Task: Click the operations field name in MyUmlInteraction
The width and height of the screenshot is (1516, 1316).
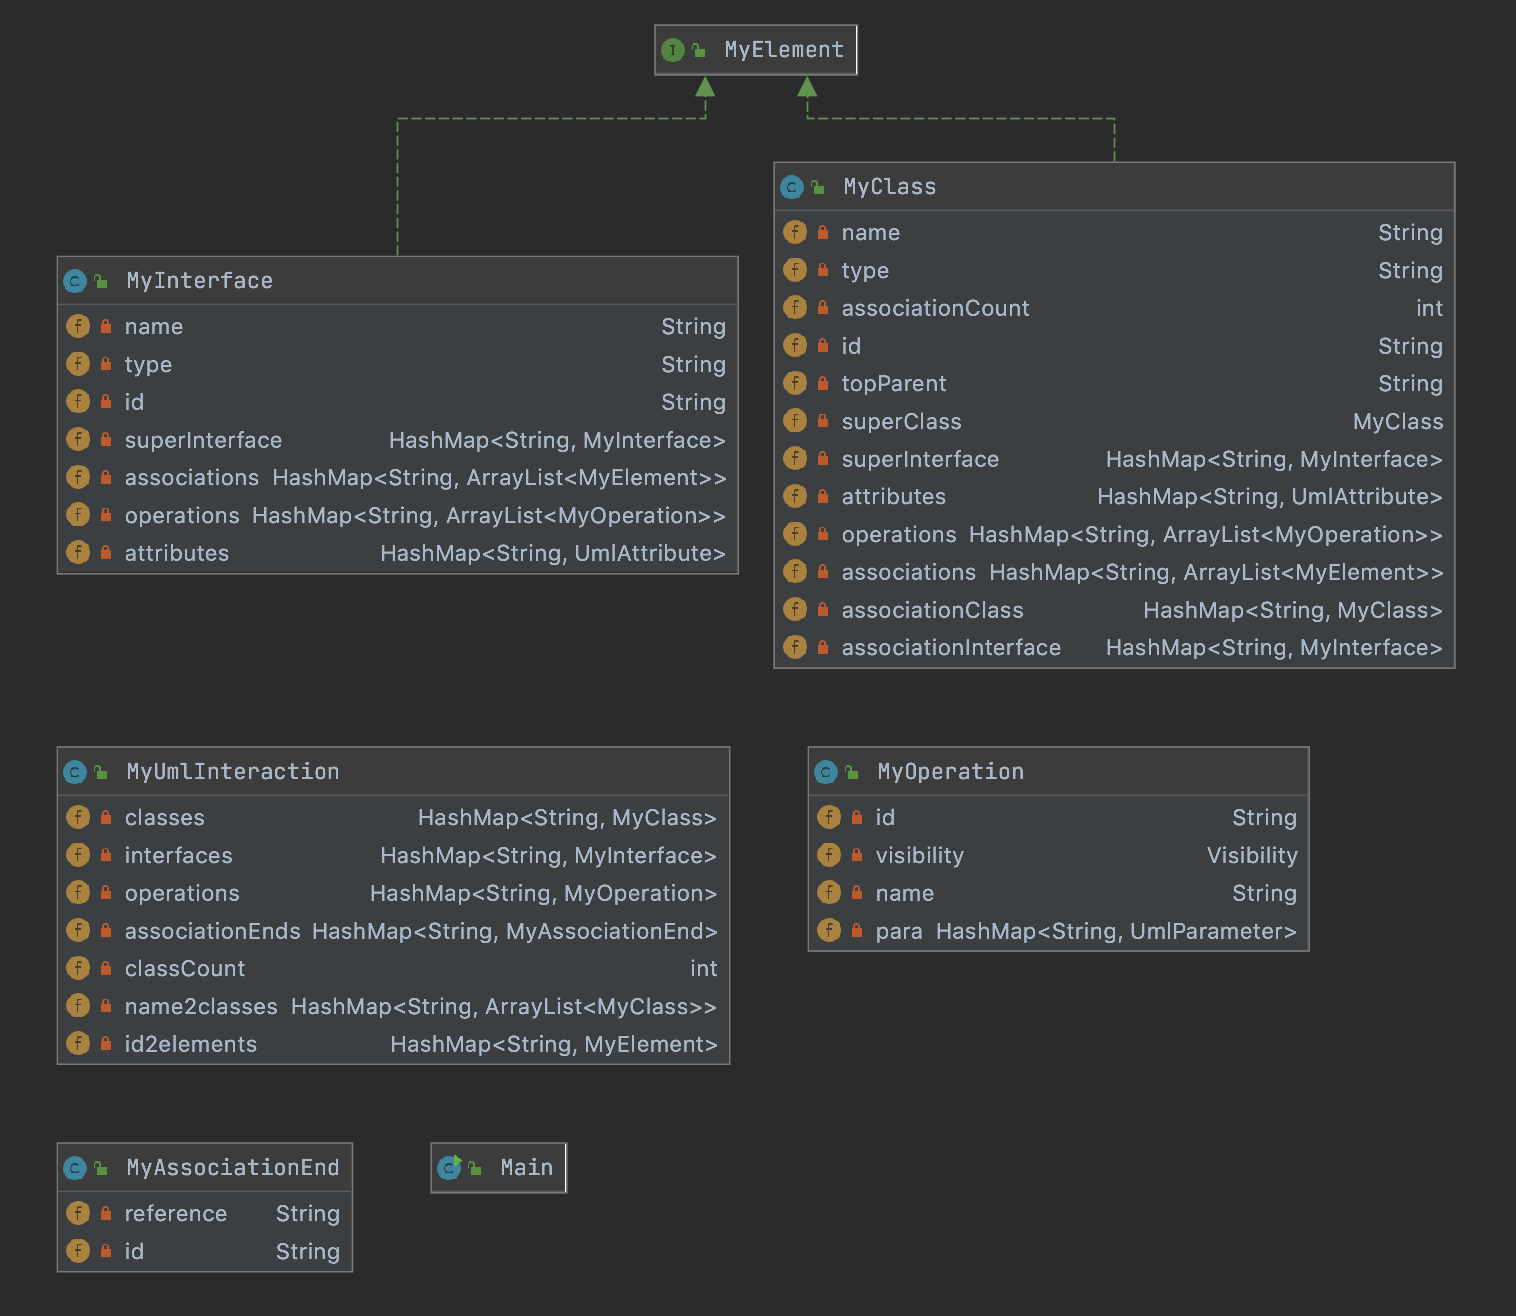Action: point(183,894)
